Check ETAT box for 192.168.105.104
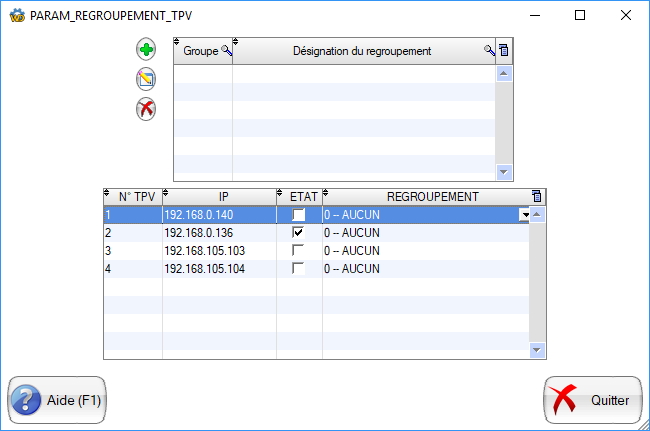Viewport: 650px width, 431px height. click(298, 268)
